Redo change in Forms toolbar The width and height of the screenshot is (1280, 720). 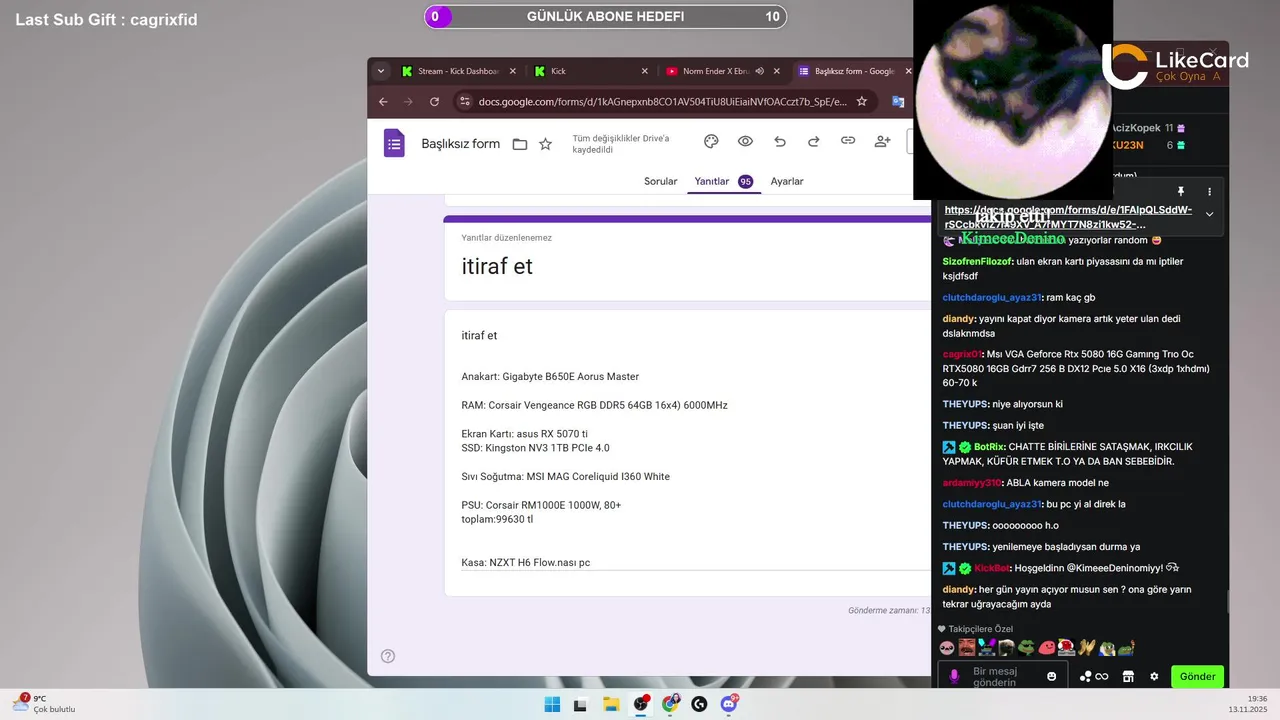click(814, 141)
